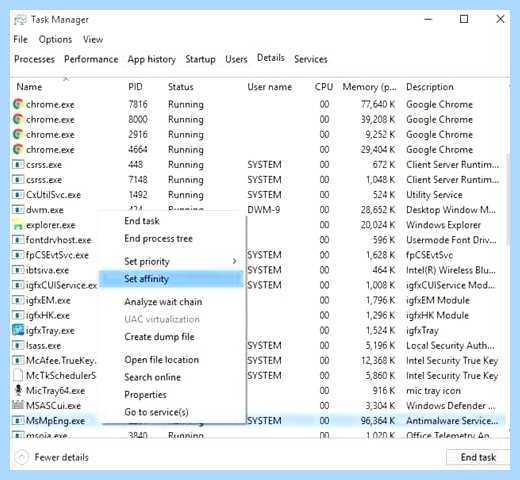Click the vertical scrollbar of process list
Viewport: 520px width, 480px height.
(x=508, y=200)
